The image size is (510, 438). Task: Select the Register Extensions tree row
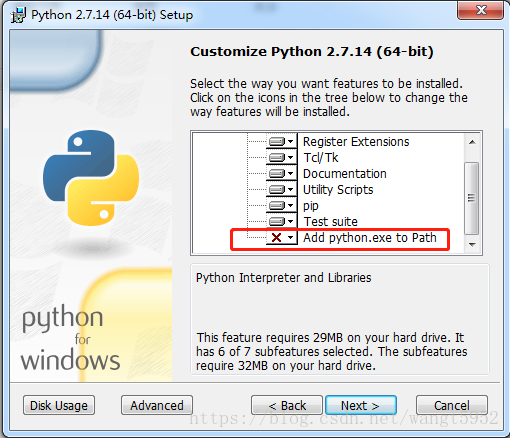(x=356, y=142)
